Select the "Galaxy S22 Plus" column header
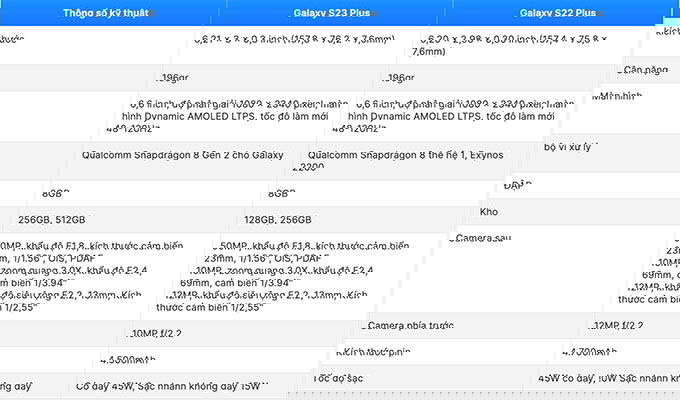Viewport: 680px width, 400px height. [x=558, y=13]
